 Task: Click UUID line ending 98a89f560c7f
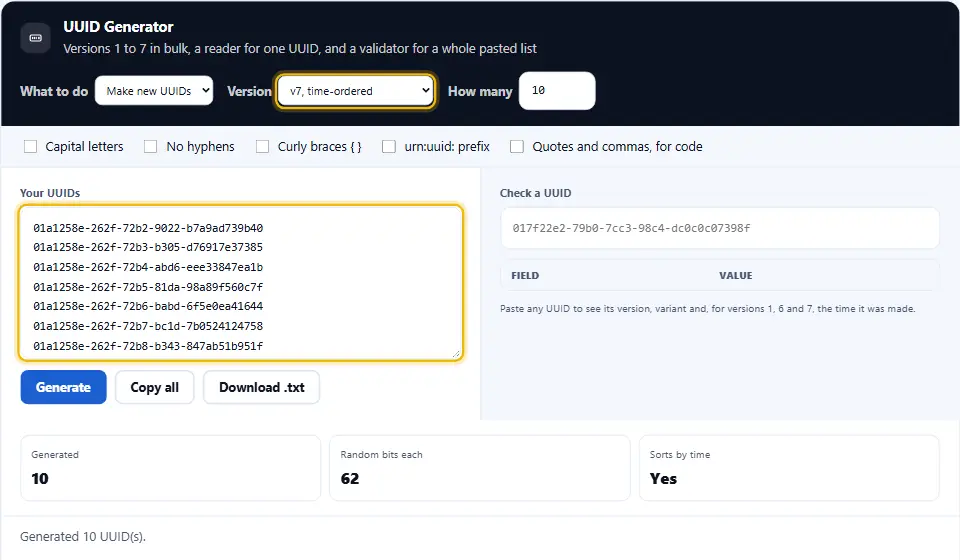click(148, 286)
